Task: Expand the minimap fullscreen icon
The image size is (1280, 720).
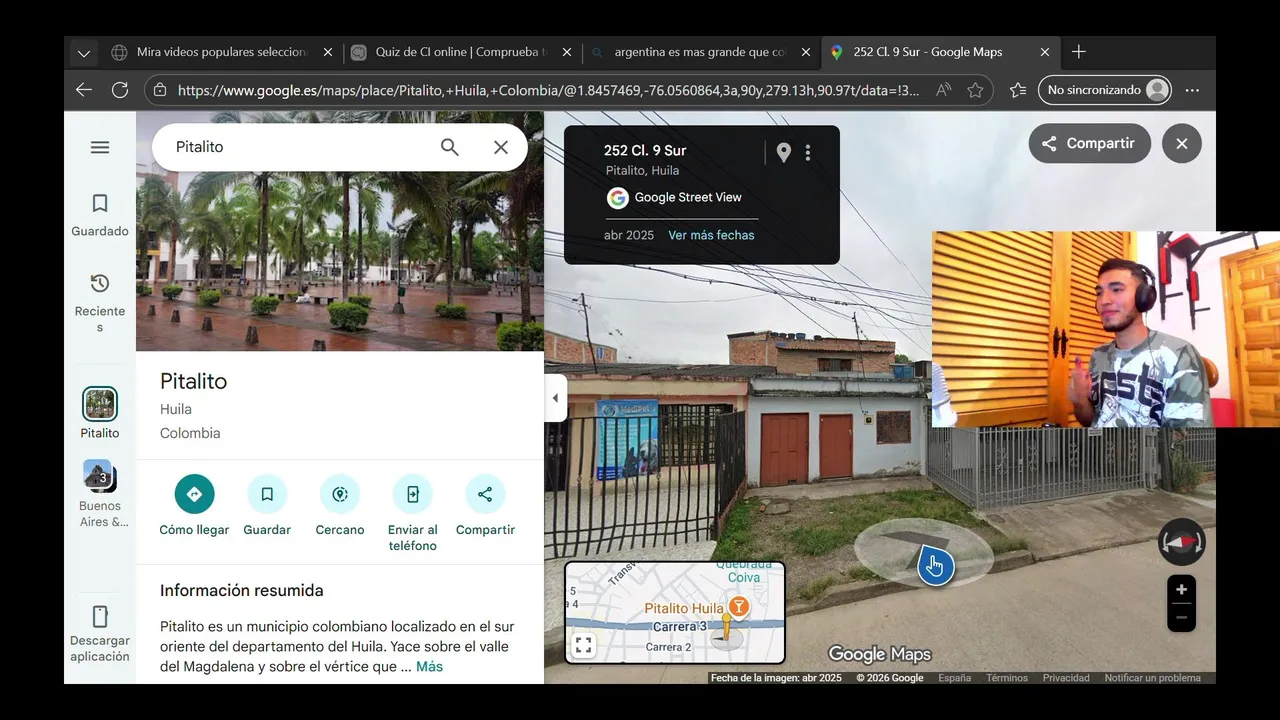Action: 584,646
